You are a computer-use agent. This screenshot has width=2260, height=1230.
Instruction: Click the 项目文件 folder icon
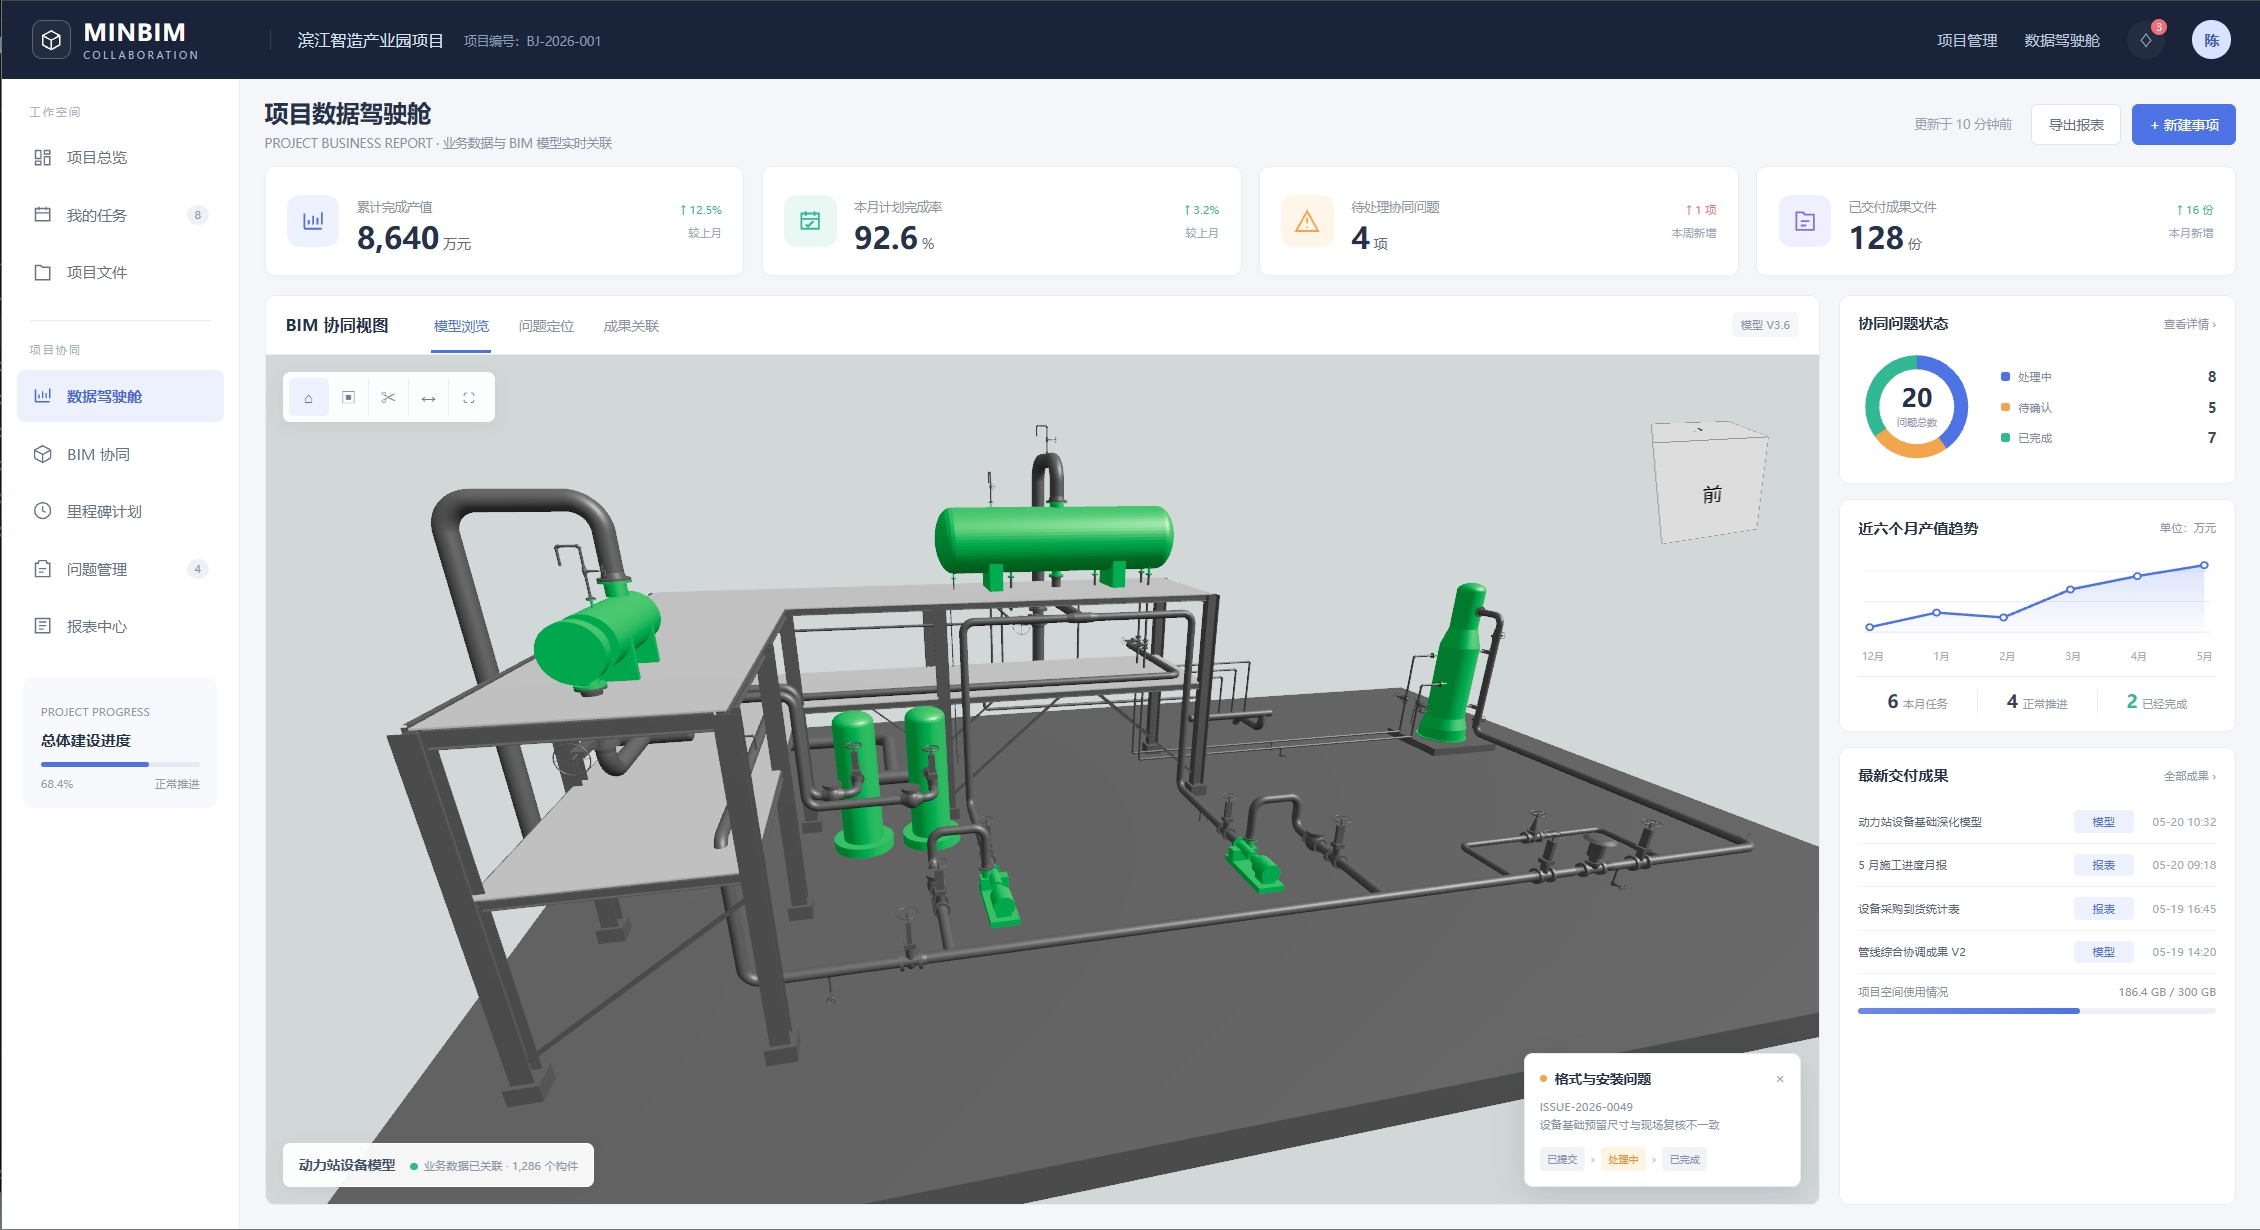[42, 272]
